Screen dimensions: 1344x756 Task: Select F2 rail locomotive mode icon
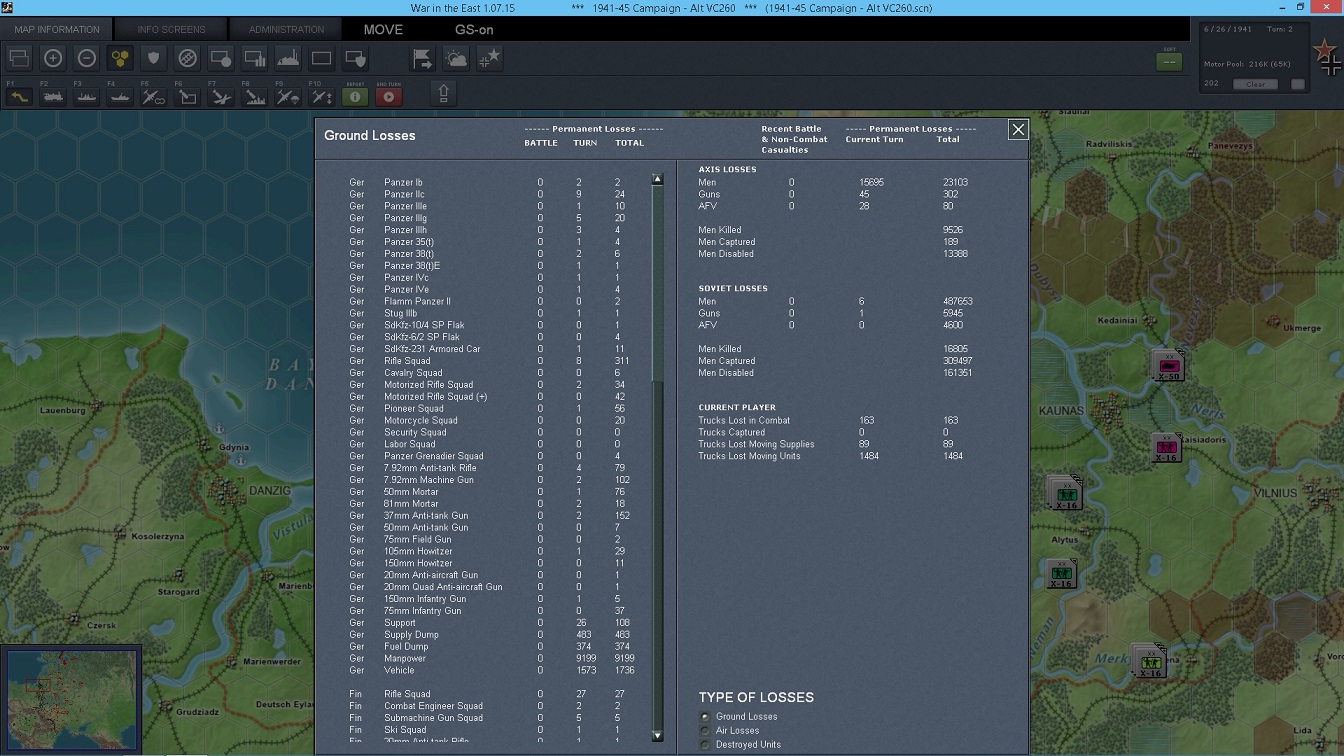click(x=53, y=96)
